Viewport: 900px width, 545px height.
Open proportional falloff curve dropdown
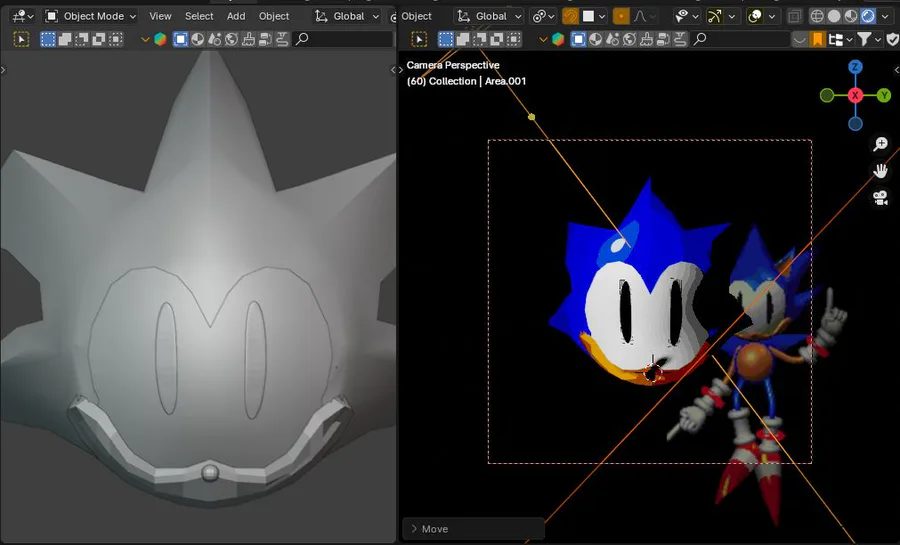coord(645,16)
